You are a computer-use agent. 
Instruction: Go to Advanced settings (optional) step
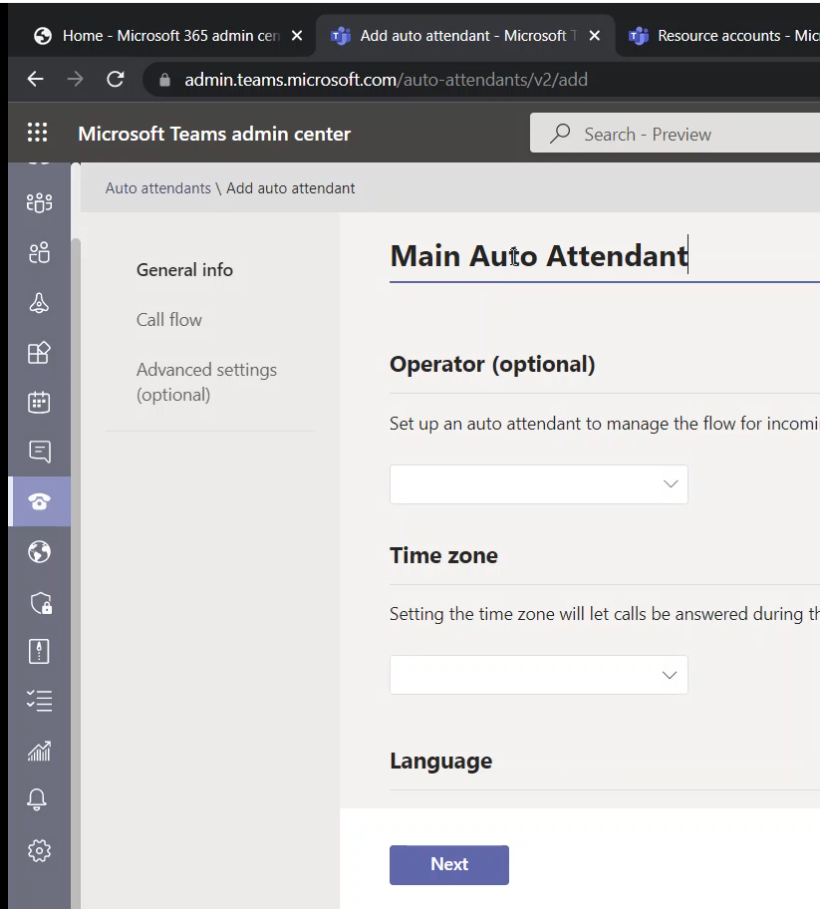[x=206, y=382]
